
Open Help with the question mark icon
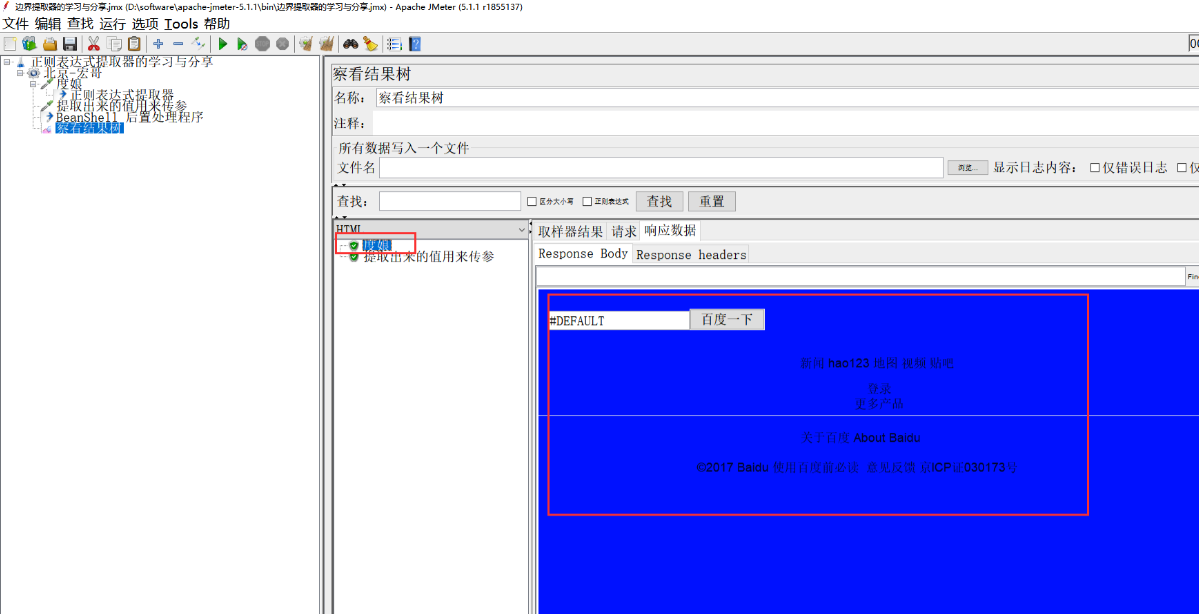tap(414, 44)
